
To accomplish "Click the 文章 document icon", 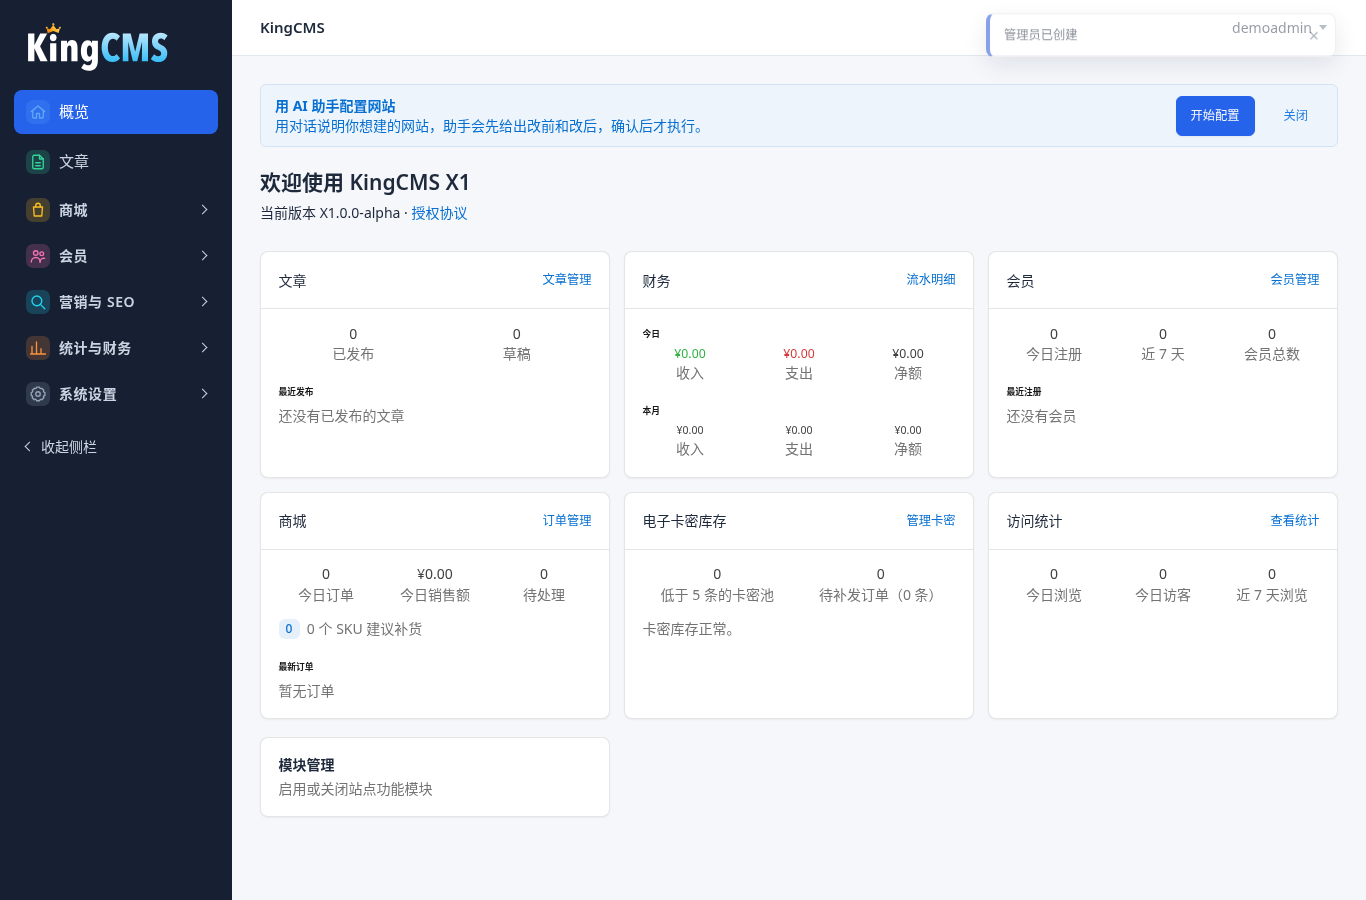I will (x=38, y=162).
